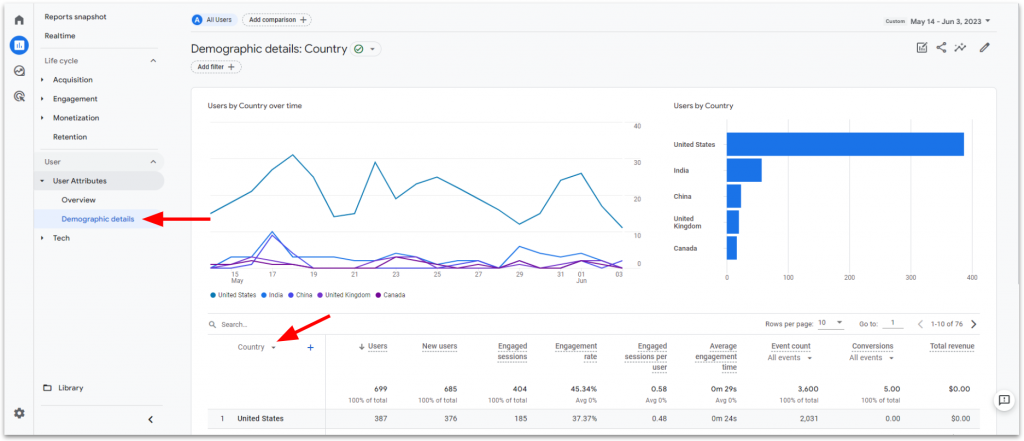Image resolution: width=1024 pixels, height=441 pixels.
Task: Click the pencil Customize report icon
Action: coord(985,47)
